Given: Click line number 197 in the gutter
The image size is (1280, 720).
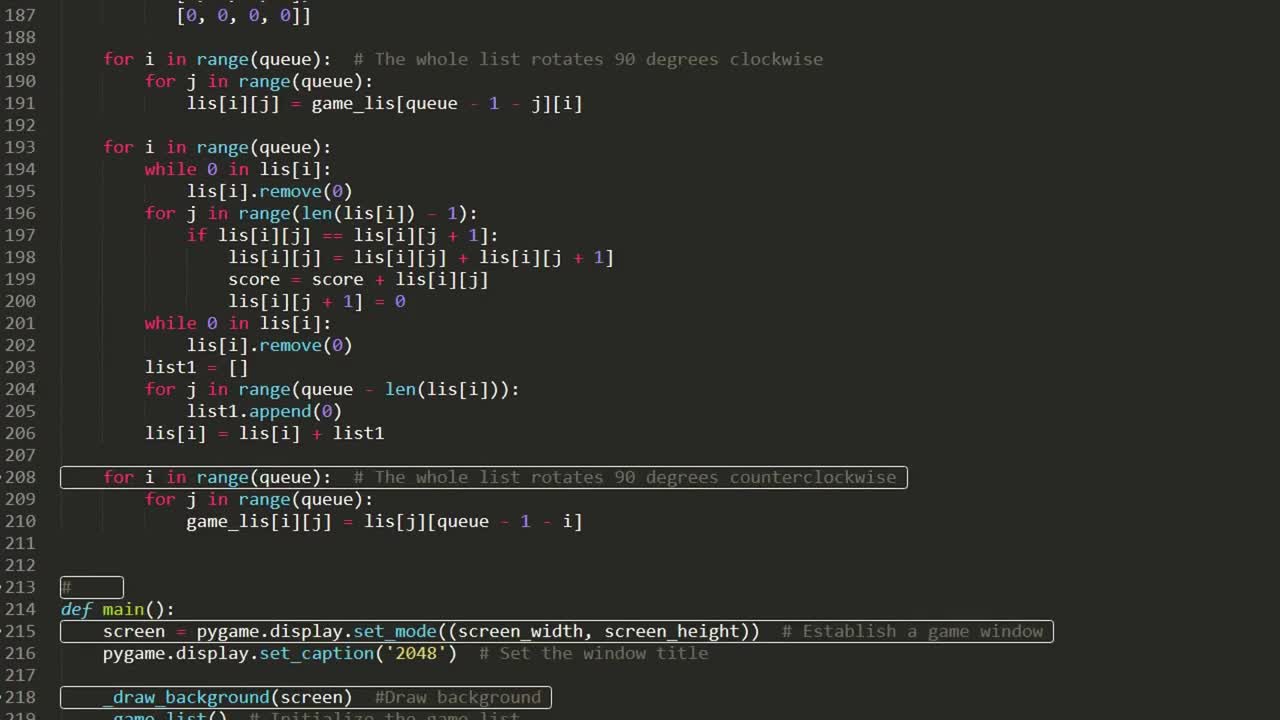Looking at the screenshot, I should click(20, 235).
